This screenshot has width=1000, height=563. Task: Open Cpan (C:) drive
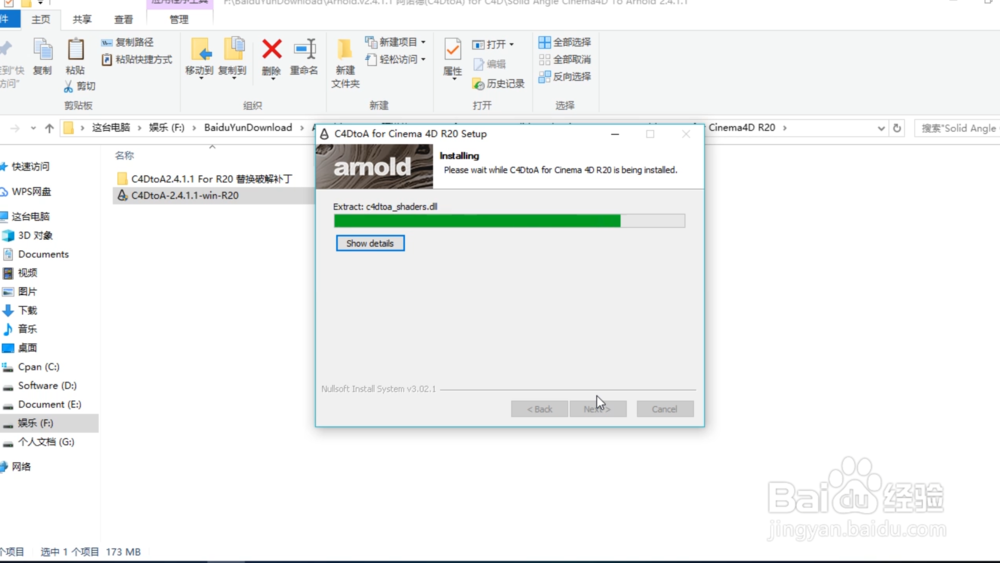38,367
